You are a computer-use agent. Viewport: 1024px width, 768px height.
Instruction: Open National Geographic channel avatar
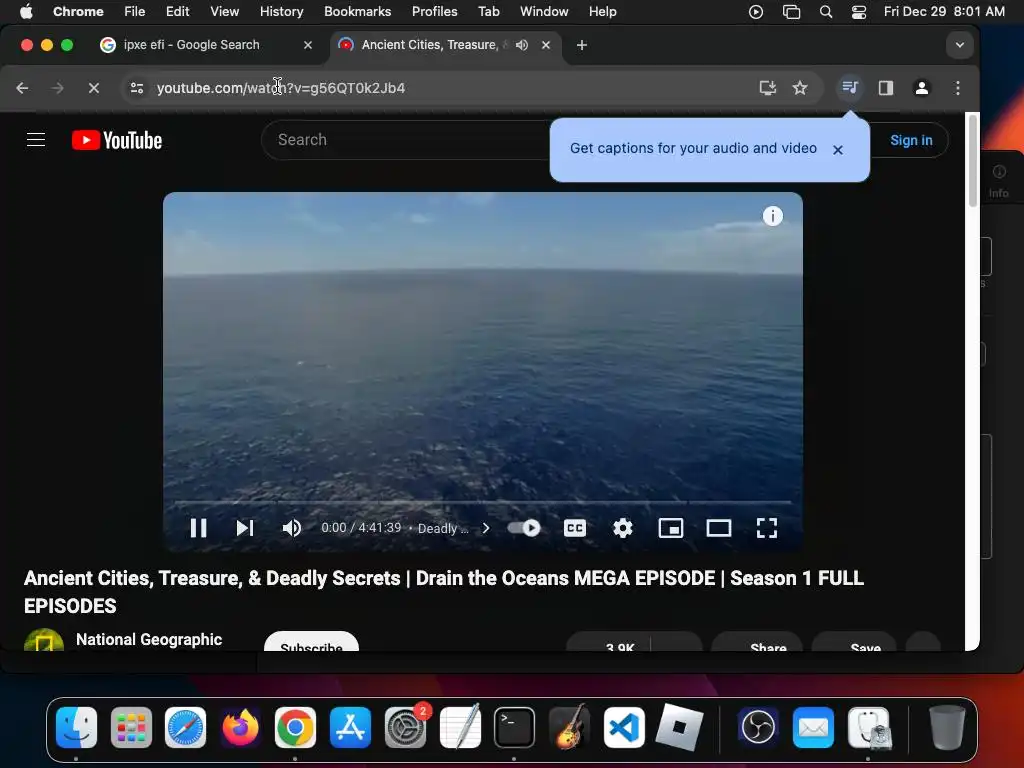(44, 640)
